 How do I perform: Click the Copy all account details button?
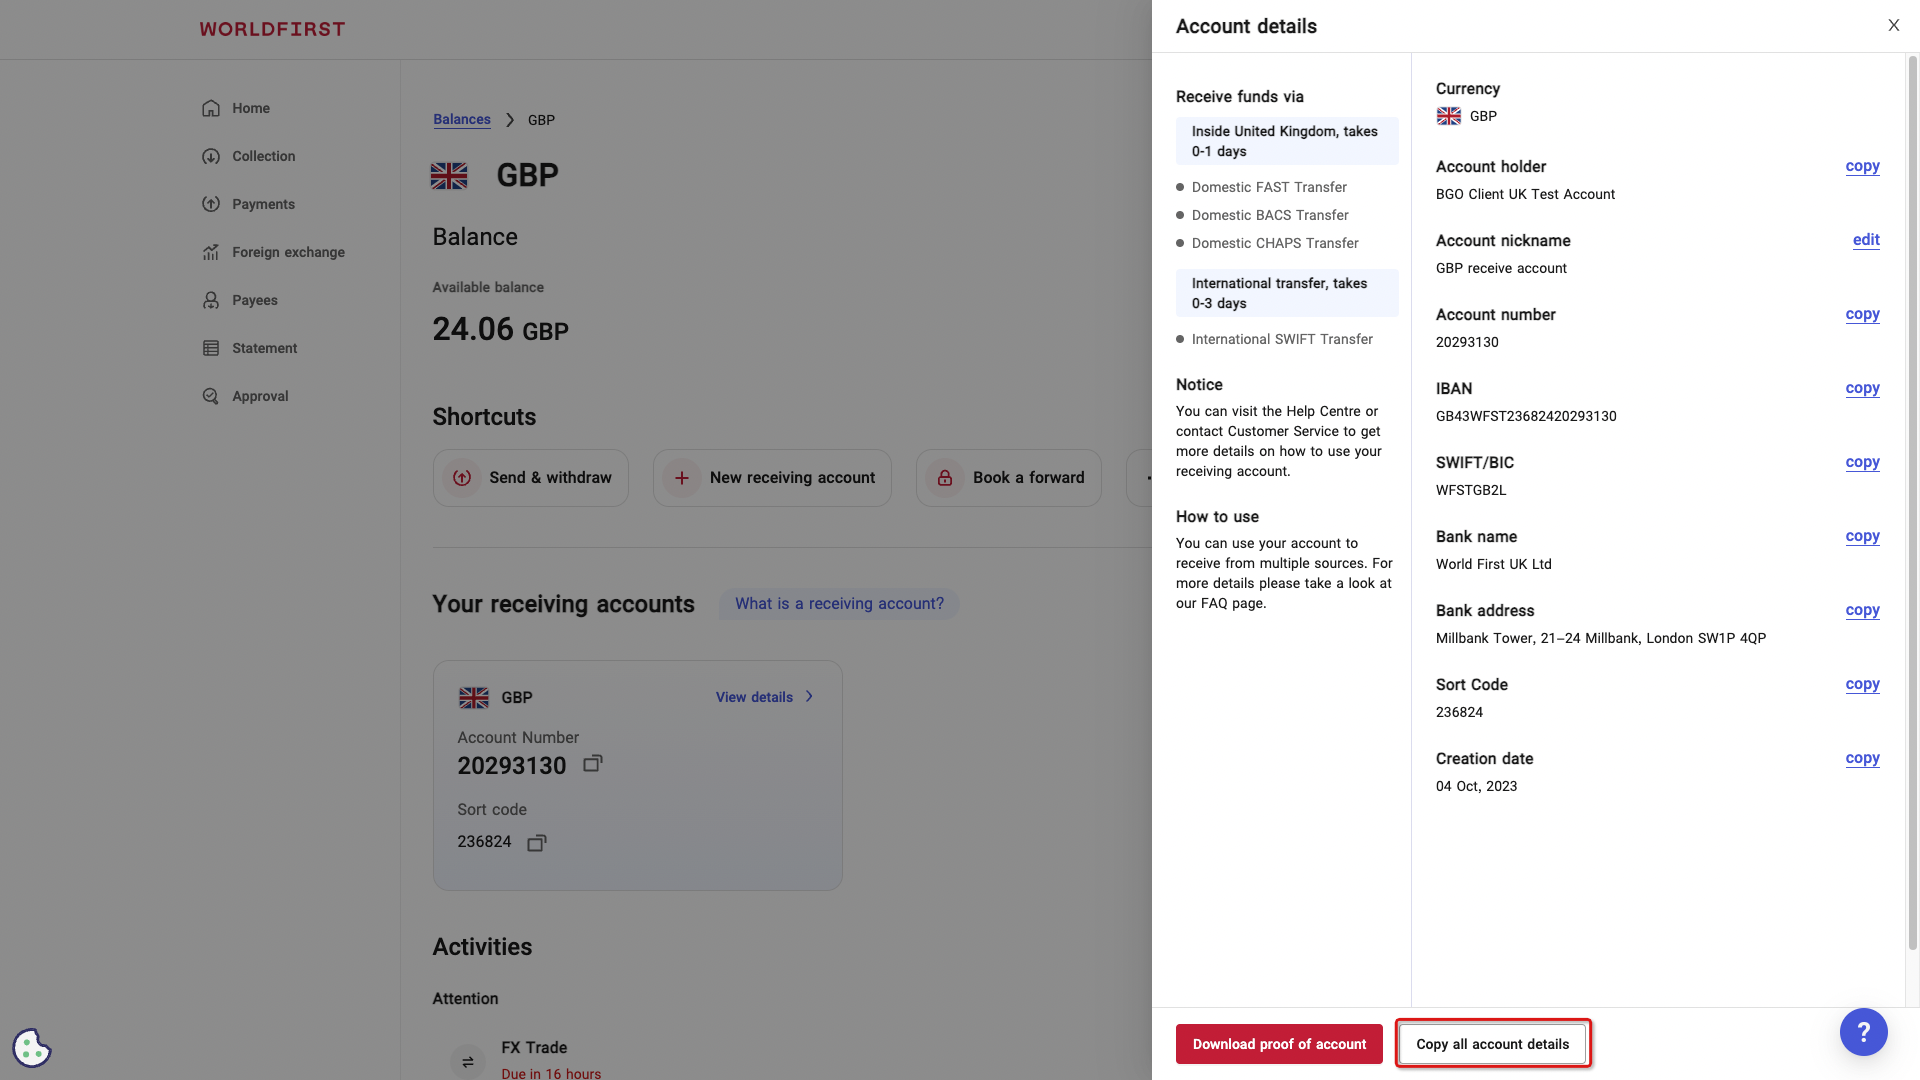1492,1043
